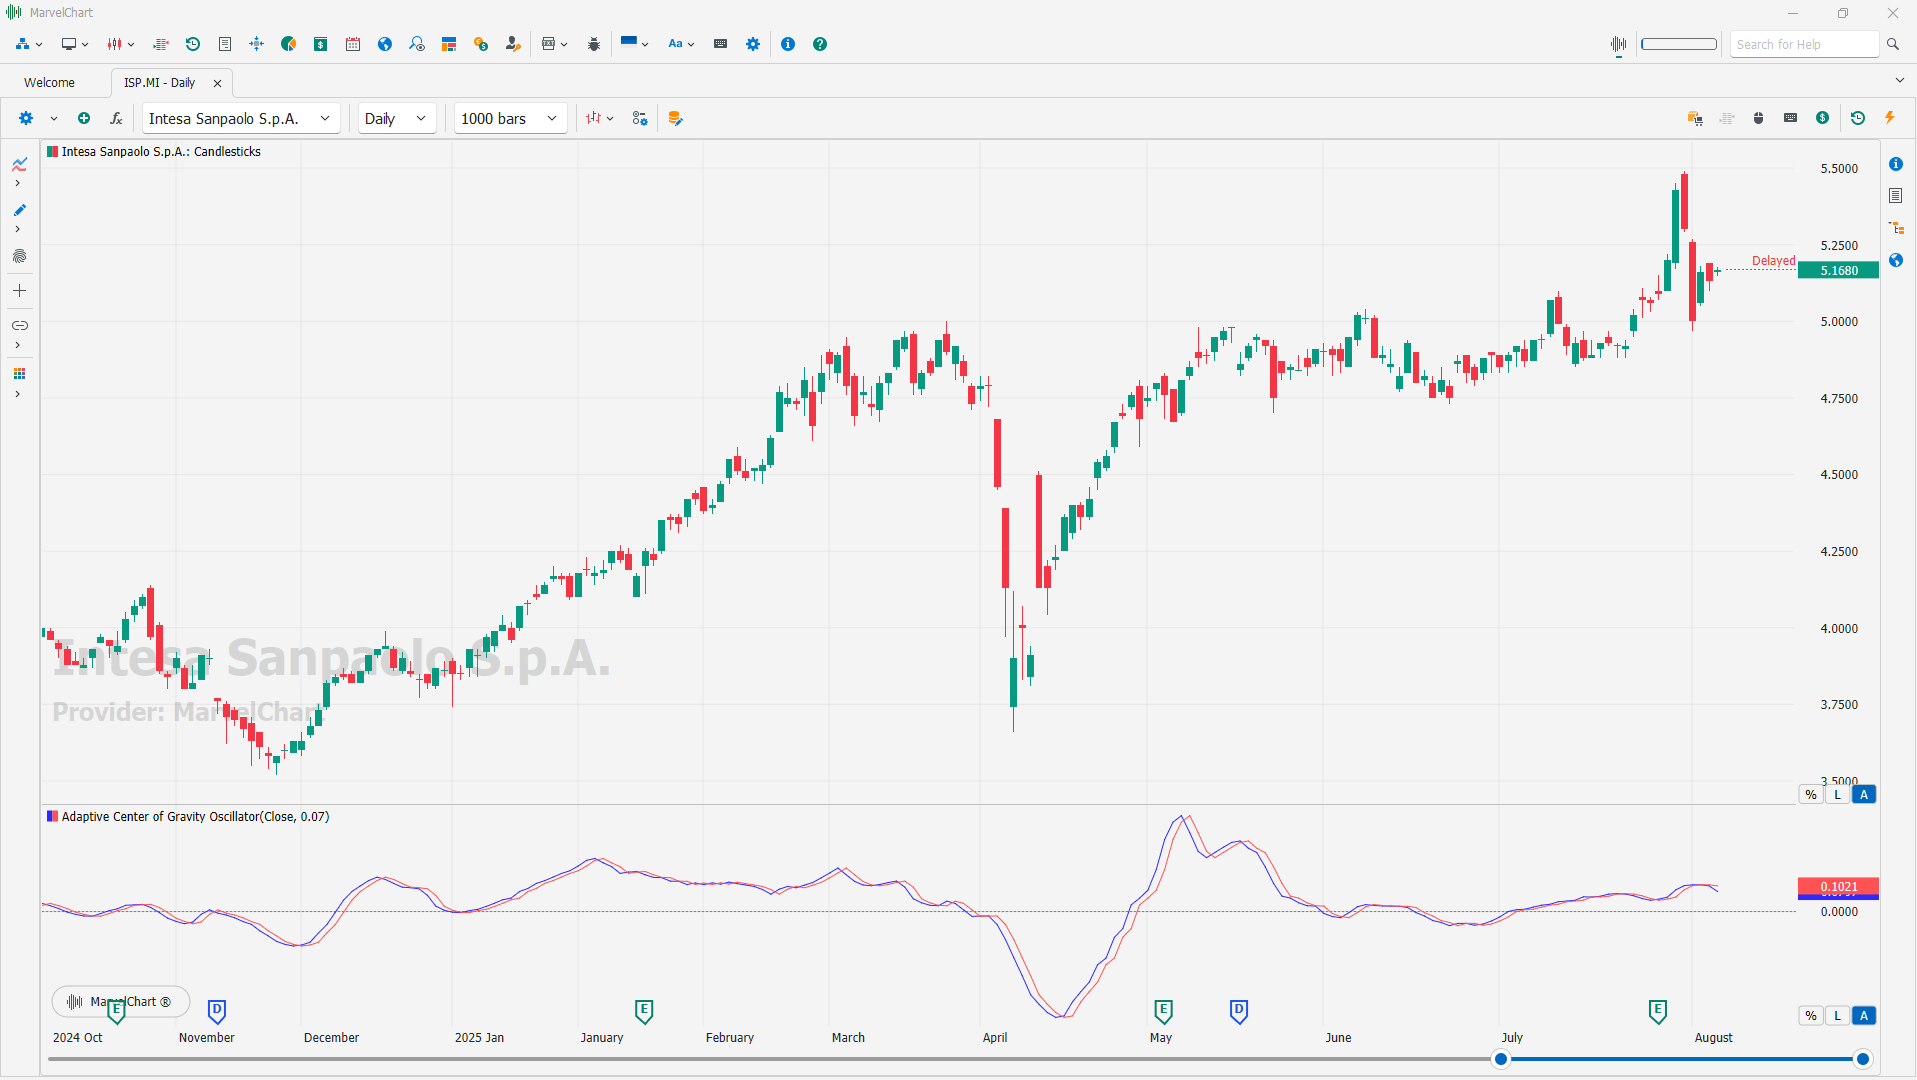Open the Daily timeframe dropdown
The width and height of the screenshot is (1917, 1080).
(397, 118)
